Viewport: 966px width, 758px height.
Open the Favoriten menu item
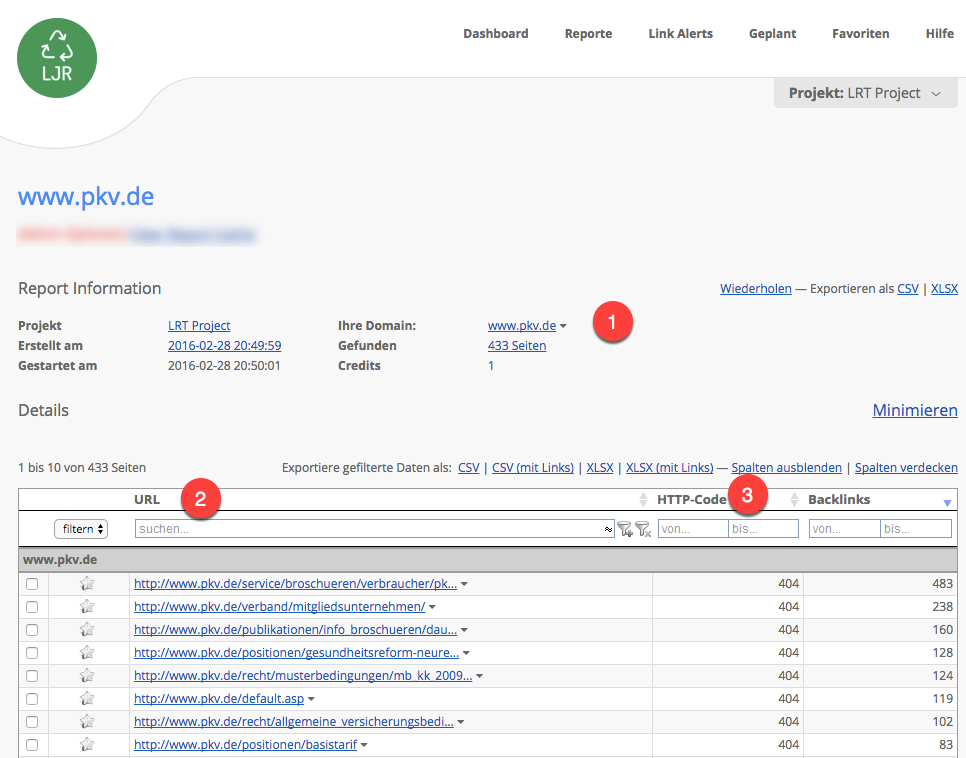point(861,34)
